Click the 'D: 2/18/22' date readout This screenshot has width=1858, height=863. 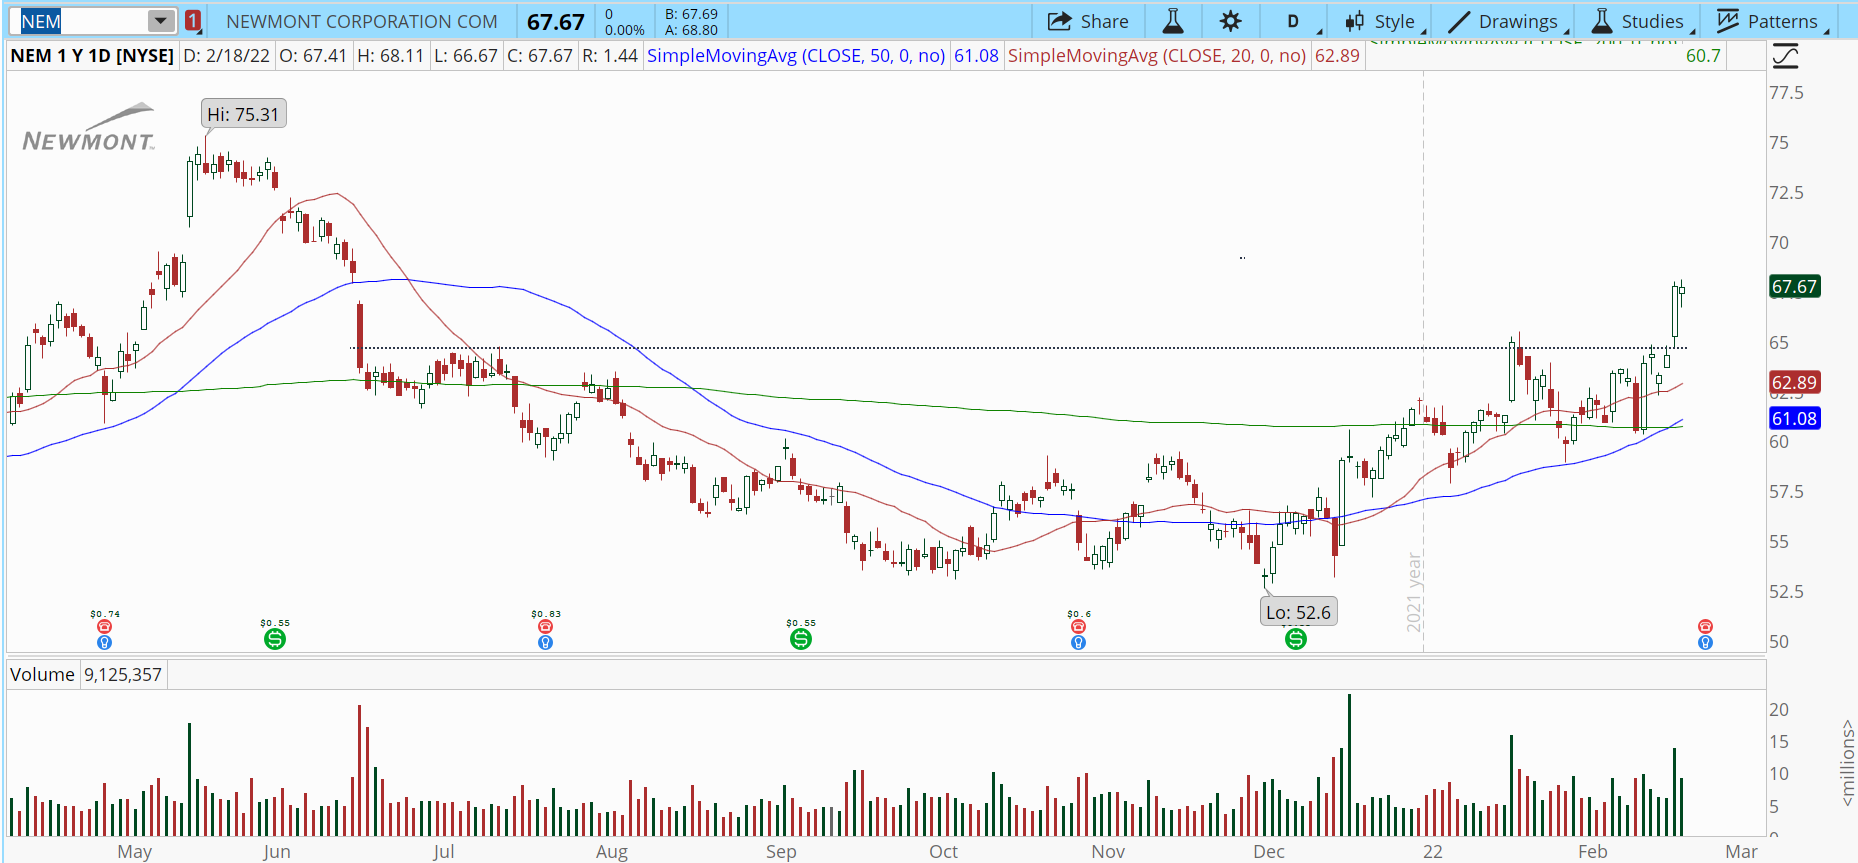coord(227,56)
